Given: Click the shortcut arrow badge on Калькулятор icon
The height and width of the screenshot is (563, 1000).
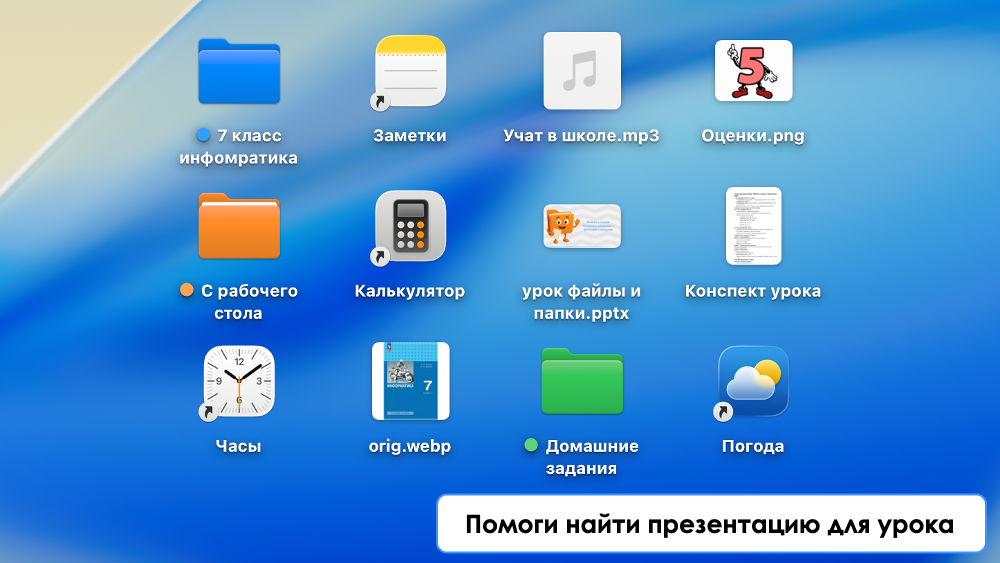Looking at the screenshot, I should (380, 257).
